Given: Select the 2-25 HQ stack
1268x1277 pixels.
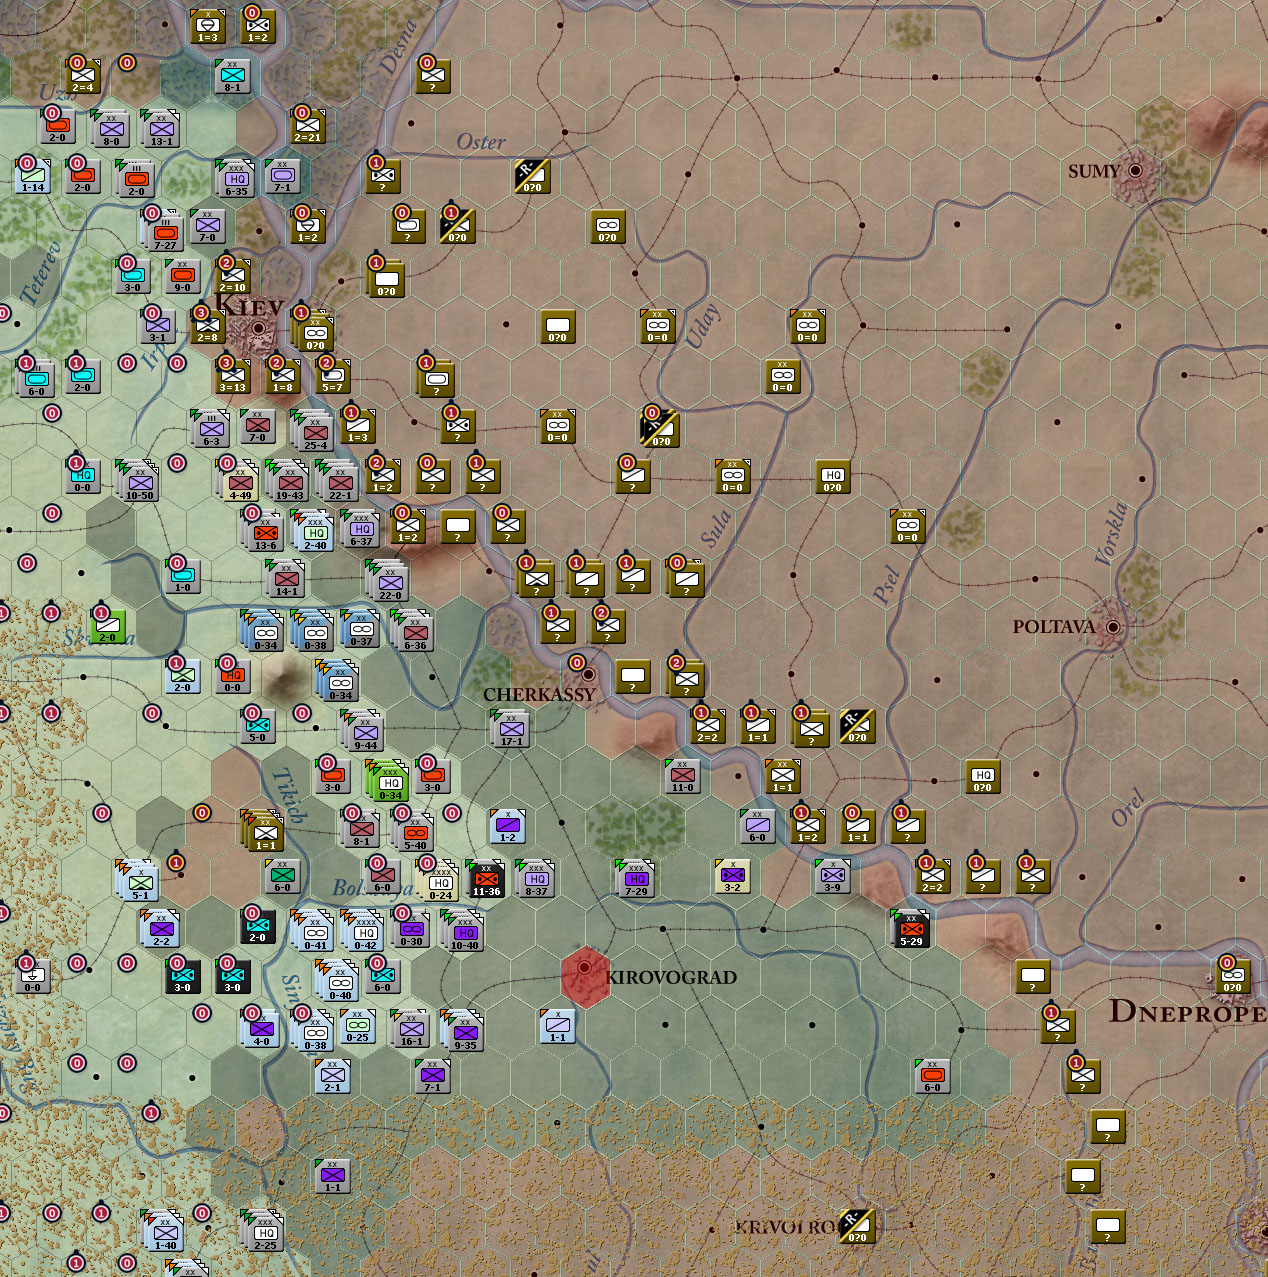Looking at the screenshot, I should [263, 1233].
